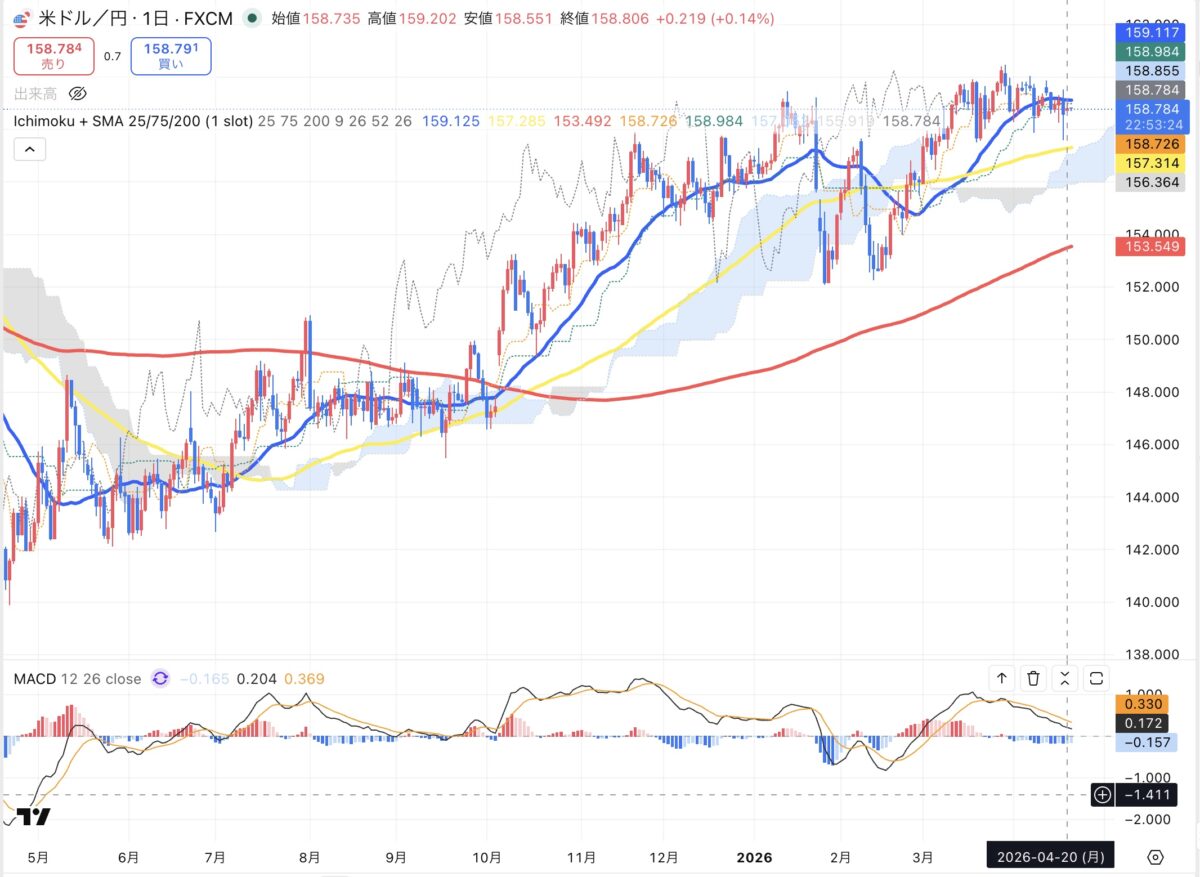Move the MACD pane up with arrow

point(1001,678)
